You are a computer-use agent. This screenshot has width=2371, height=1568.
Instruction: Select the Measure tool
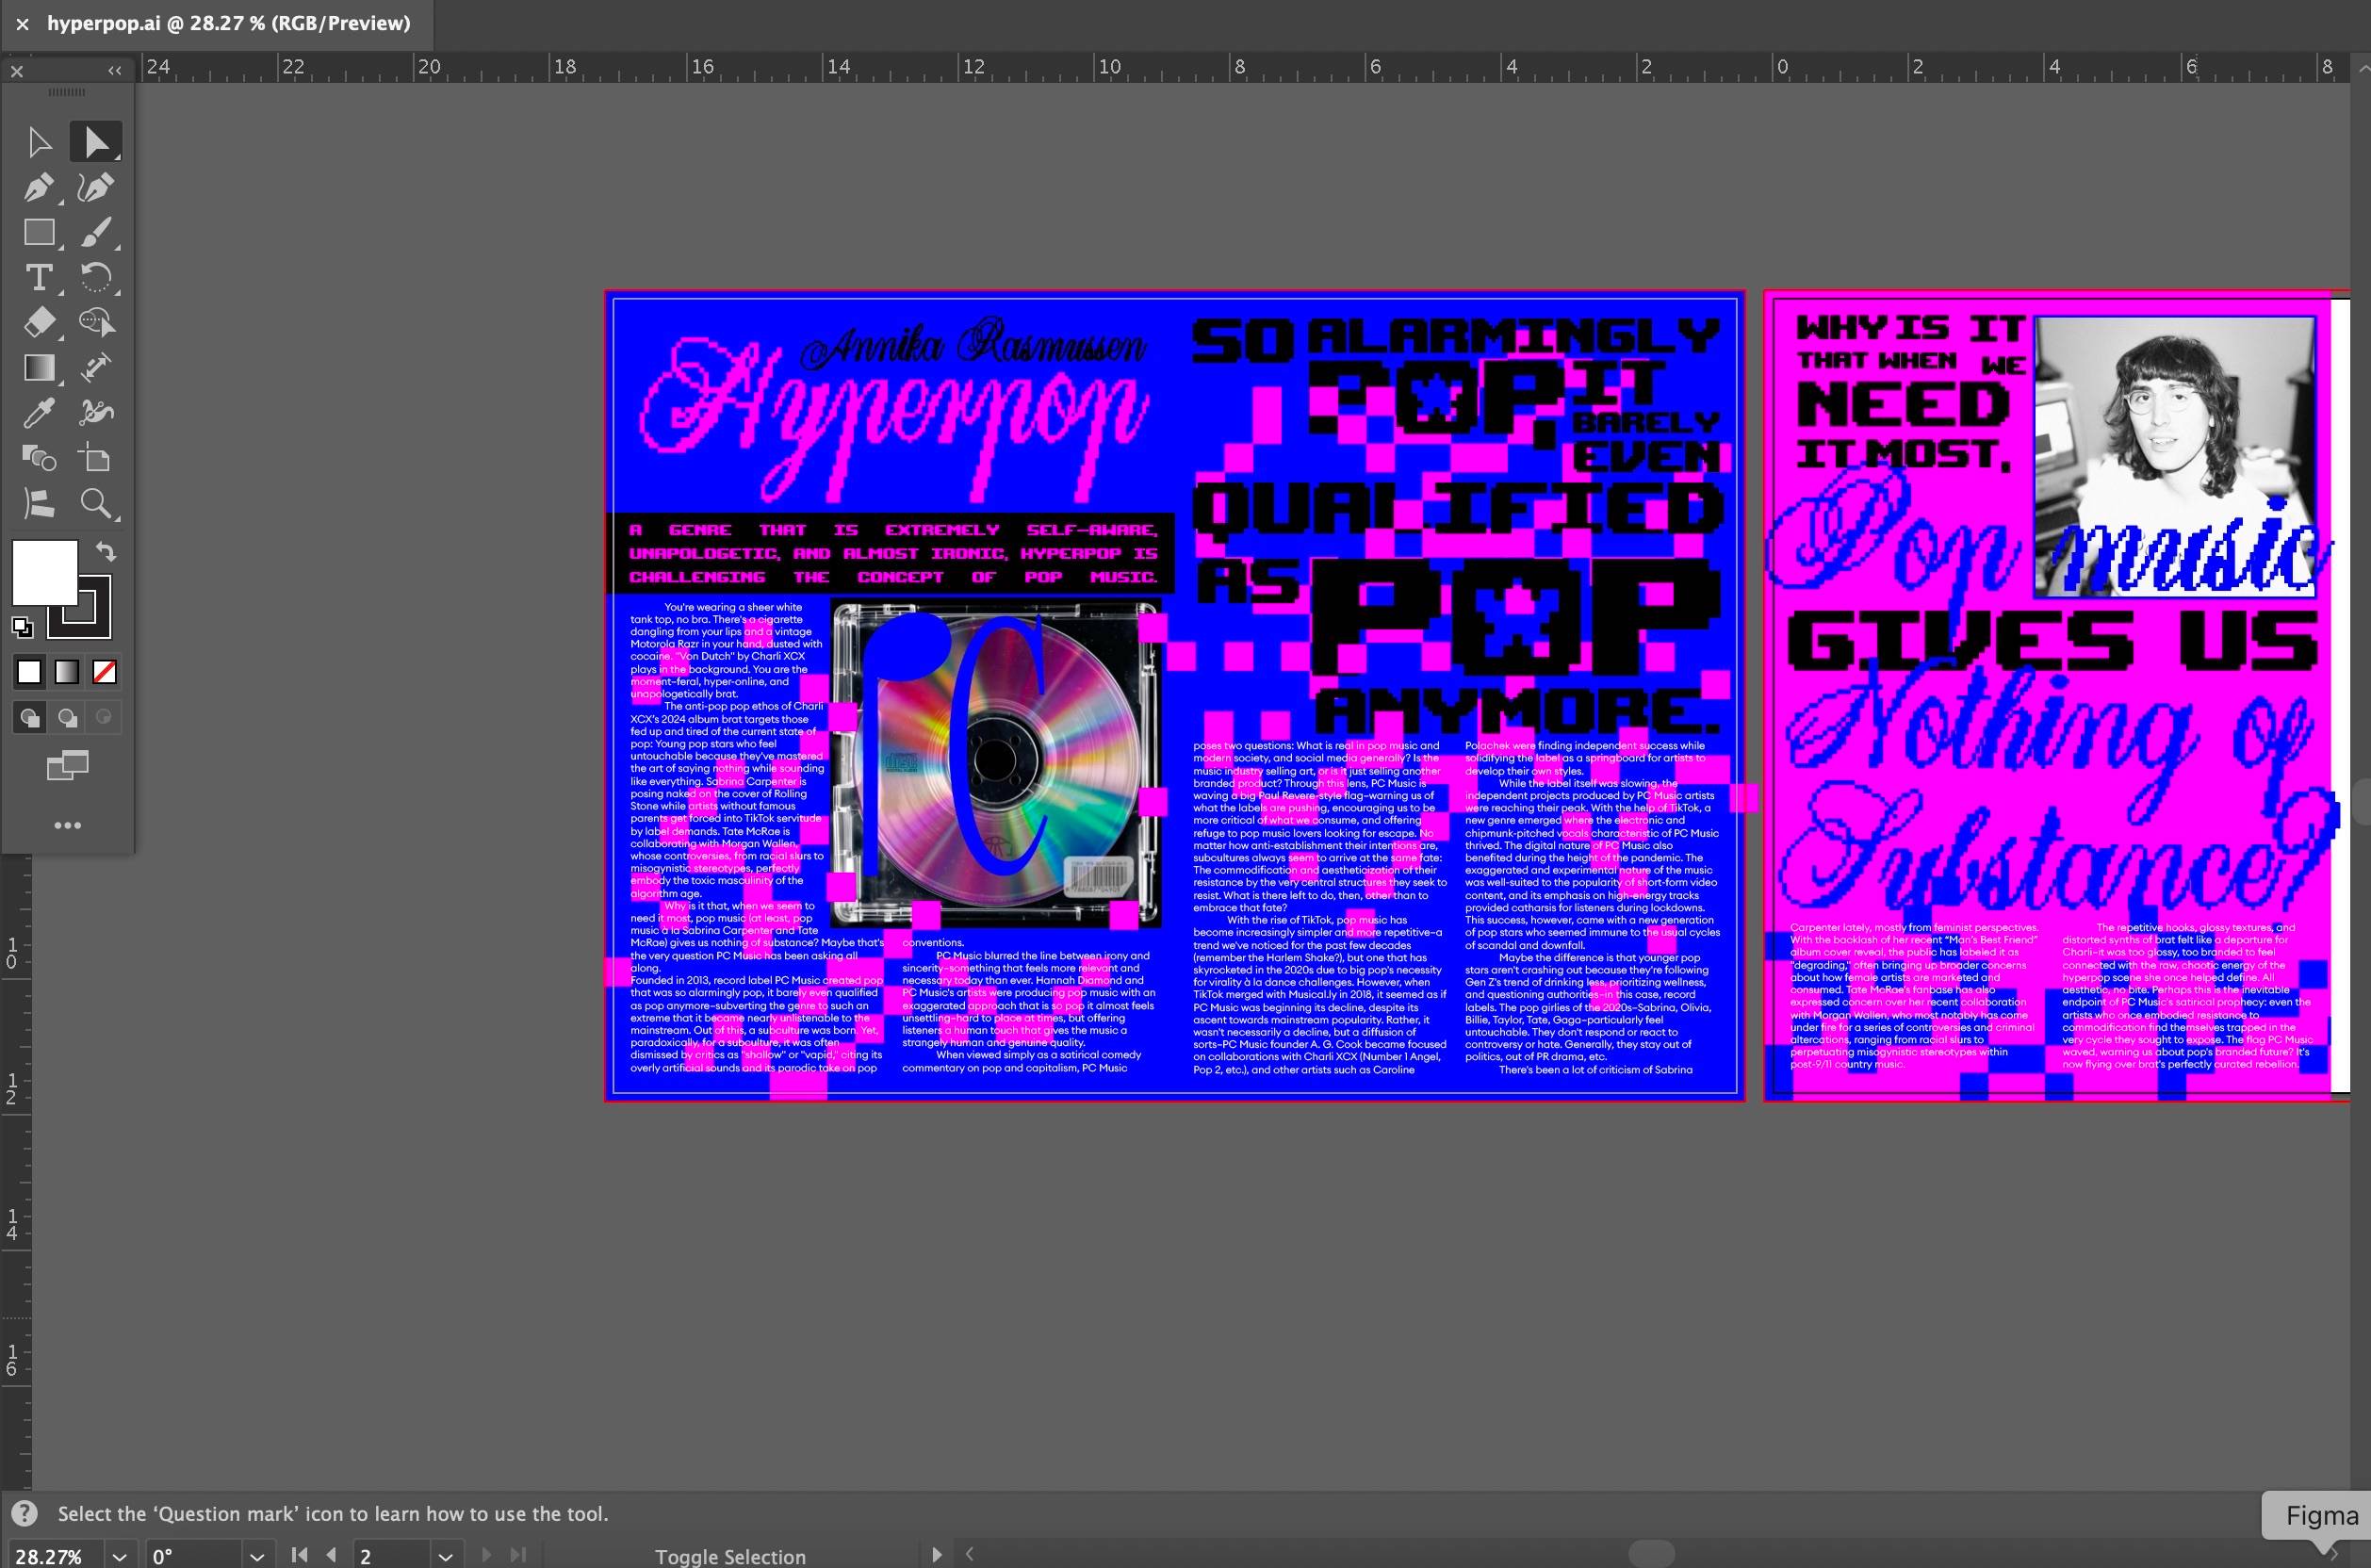click(96, 367)
